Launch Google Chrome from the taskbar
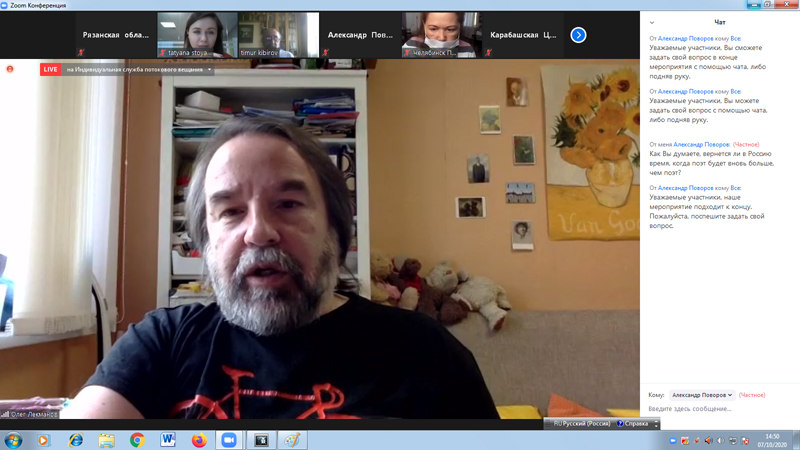 tap(137, 440)
